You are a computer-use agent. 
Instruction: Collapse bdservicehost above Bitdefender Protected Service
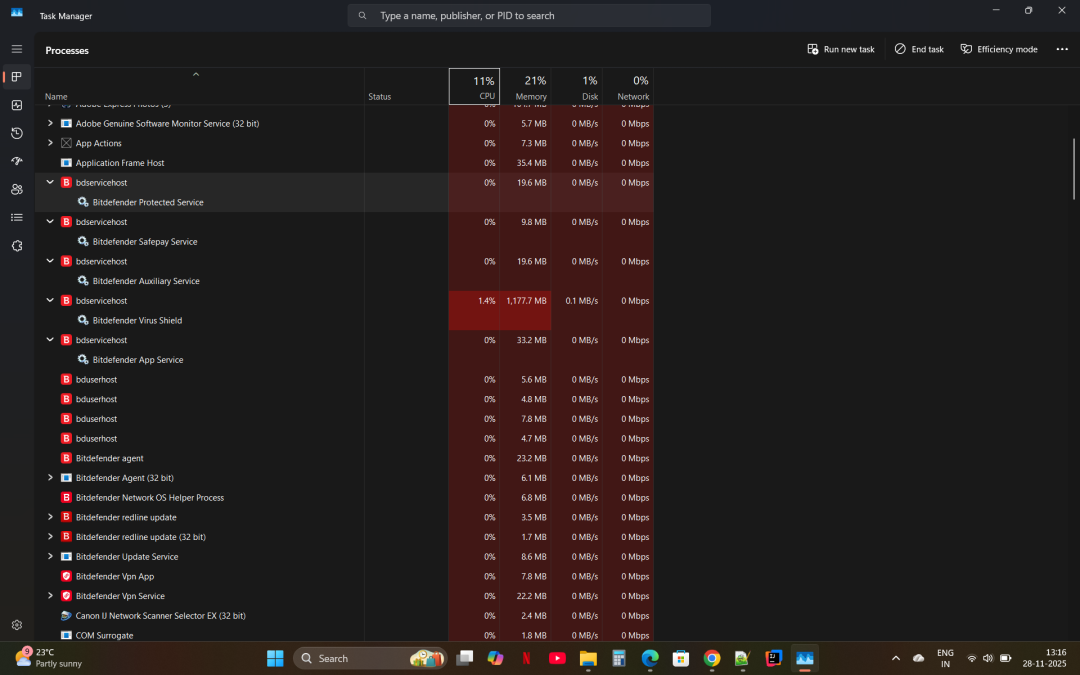coord(50,182)
